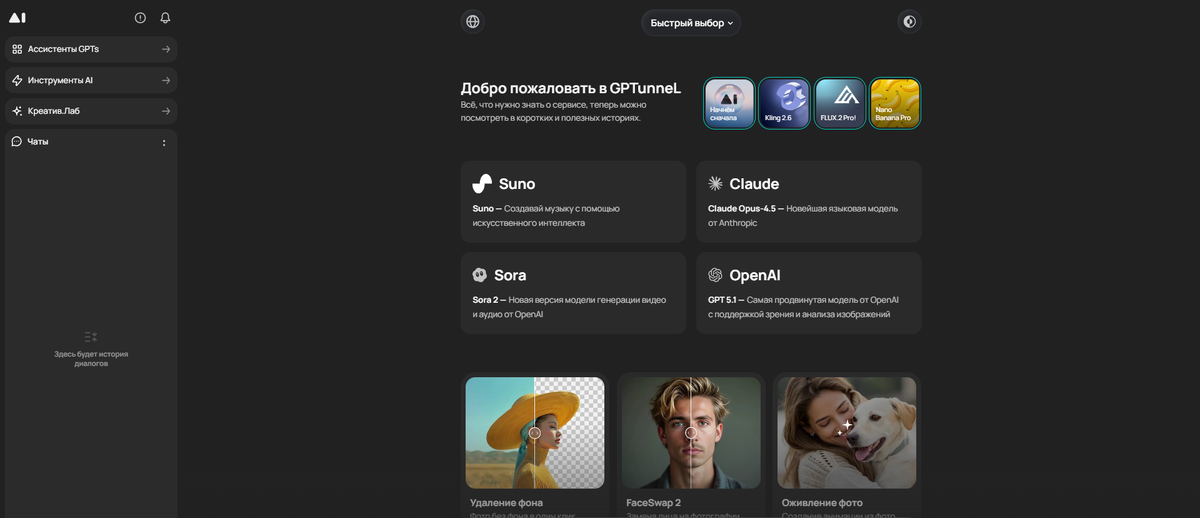The width and height of the screenshot is (1200, 518).
Task: Toggle dark/light theme button
Action: pos(909,21)
